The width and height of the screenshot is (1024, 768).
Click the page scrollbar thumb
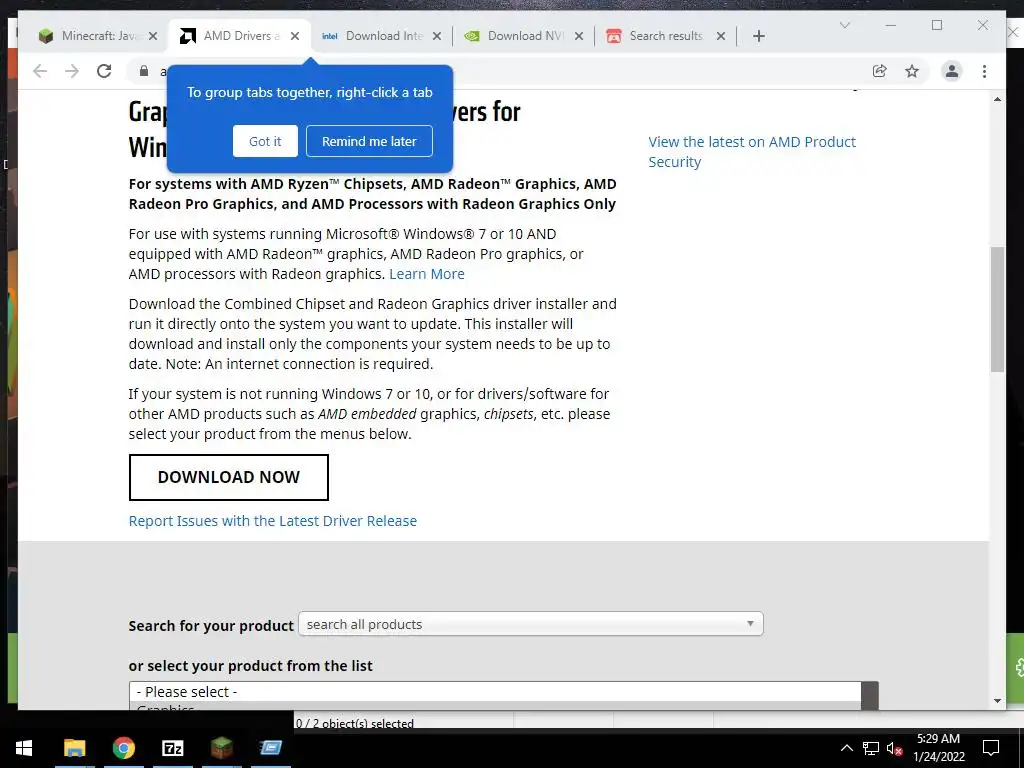pos(997,310)
